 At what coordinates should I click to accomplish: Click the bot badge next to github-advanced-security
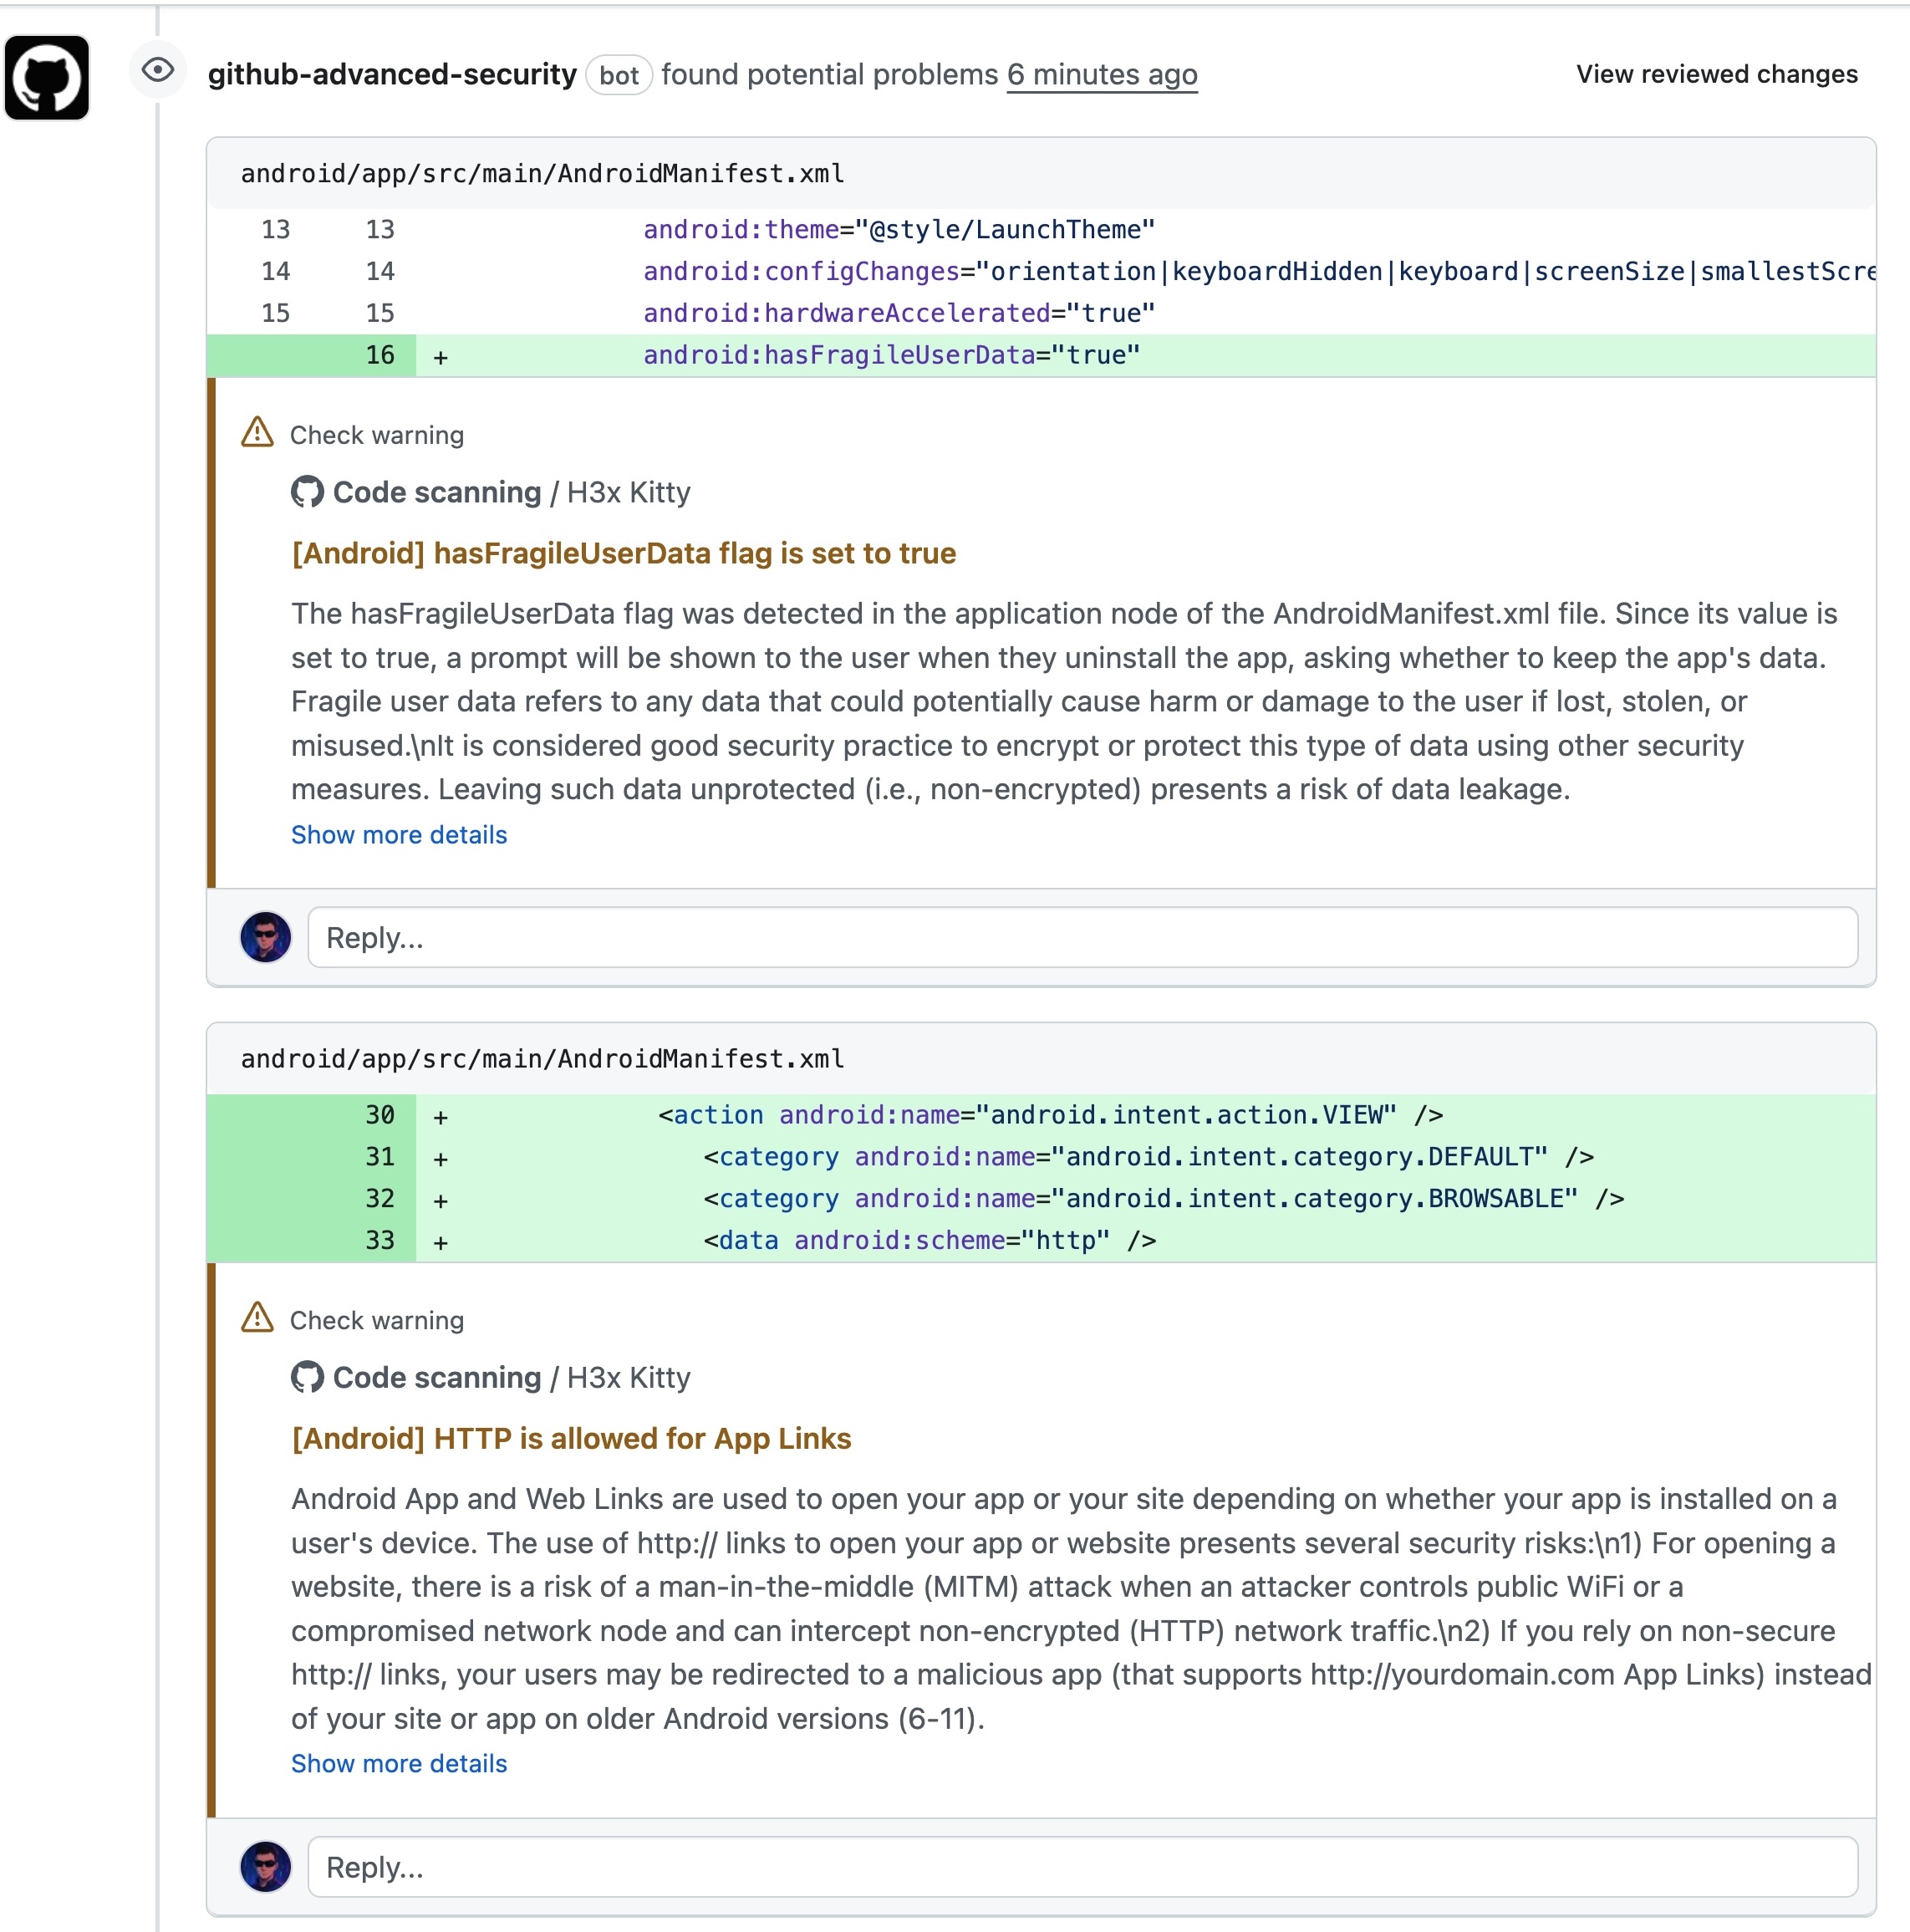coord(620,75)
